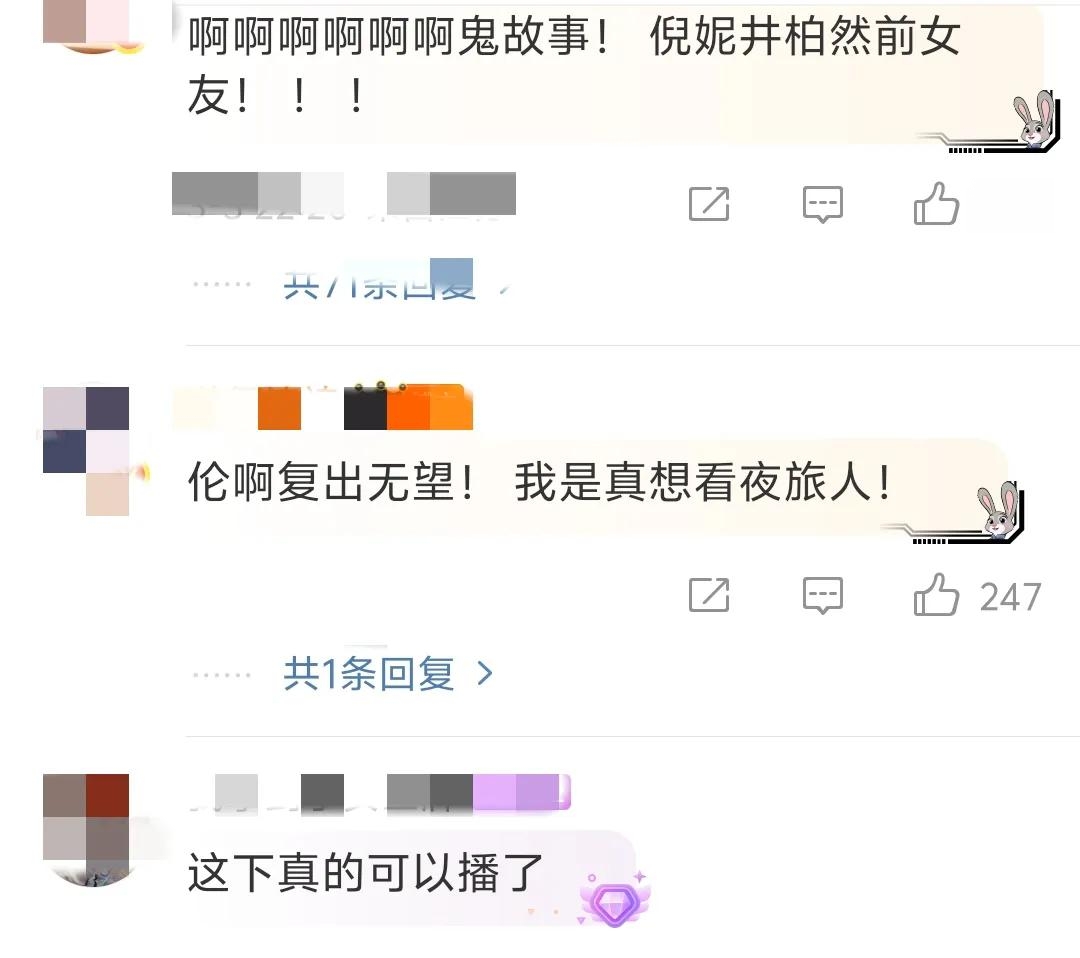The height and width of the screenshot is (958, 1080).
Task: Like the first comment about 鬼故事
Action: (x=936, y=204)
